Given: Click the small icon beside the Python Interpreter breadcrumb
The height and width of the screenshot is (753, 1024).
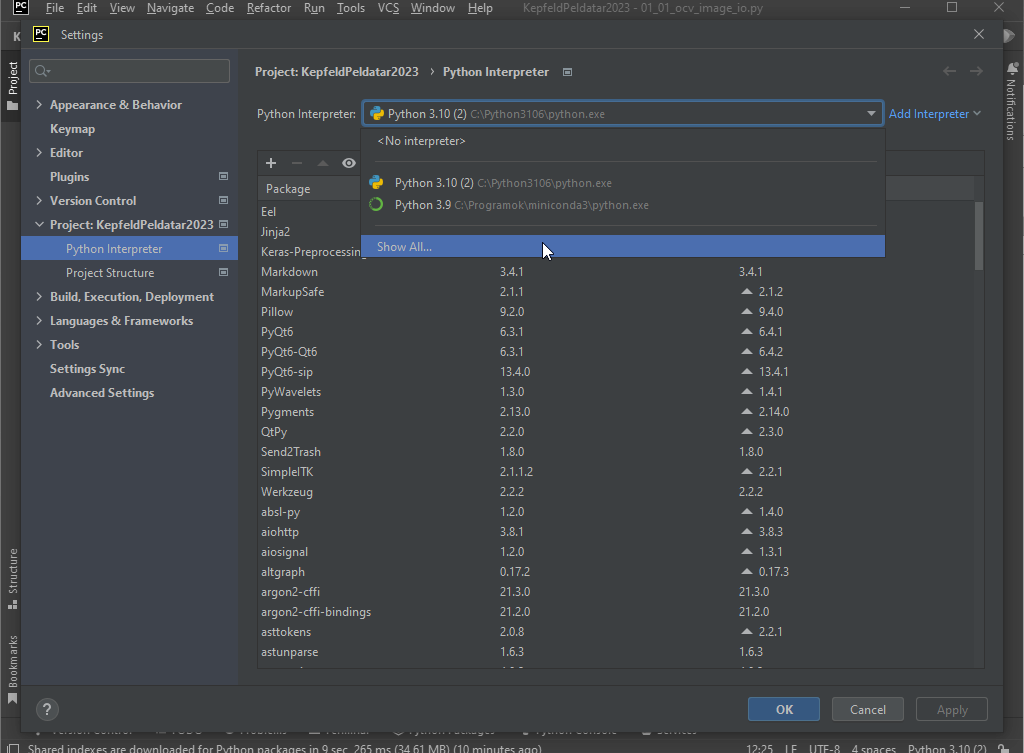Looking at the screenshot, I should pos(568,72).
